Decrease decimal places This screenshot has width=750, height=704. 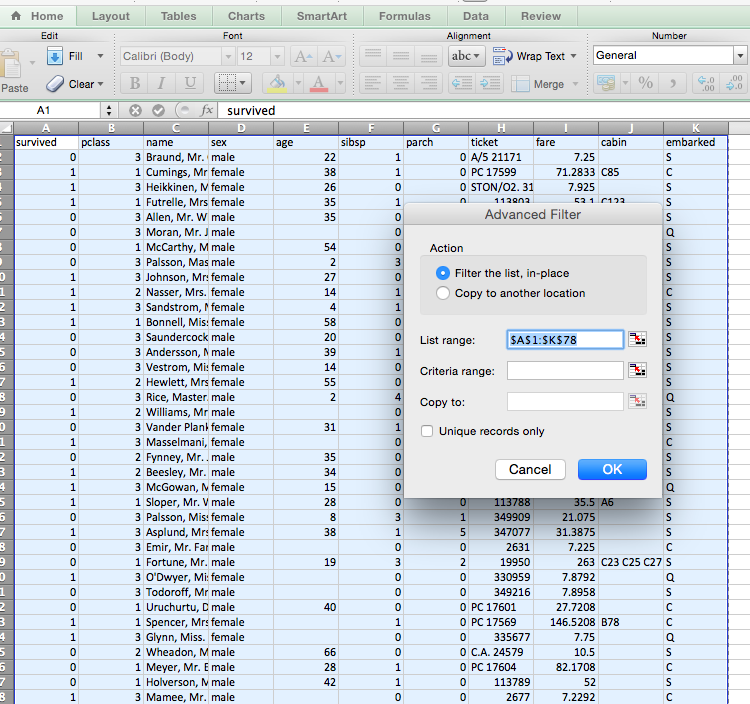tap(734, 84)
